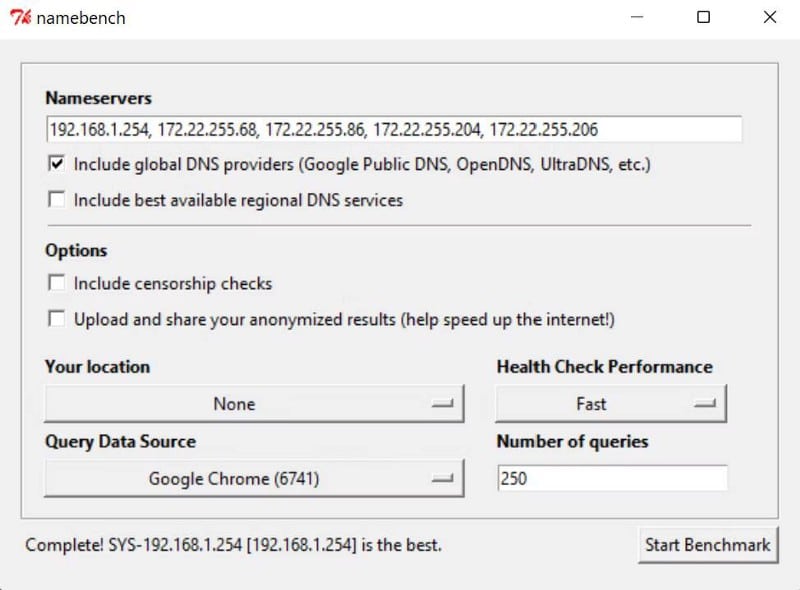Enable "Include censorship checks"
The width and height of the screenshot is (800, 590).
click(x=57, y=283)
